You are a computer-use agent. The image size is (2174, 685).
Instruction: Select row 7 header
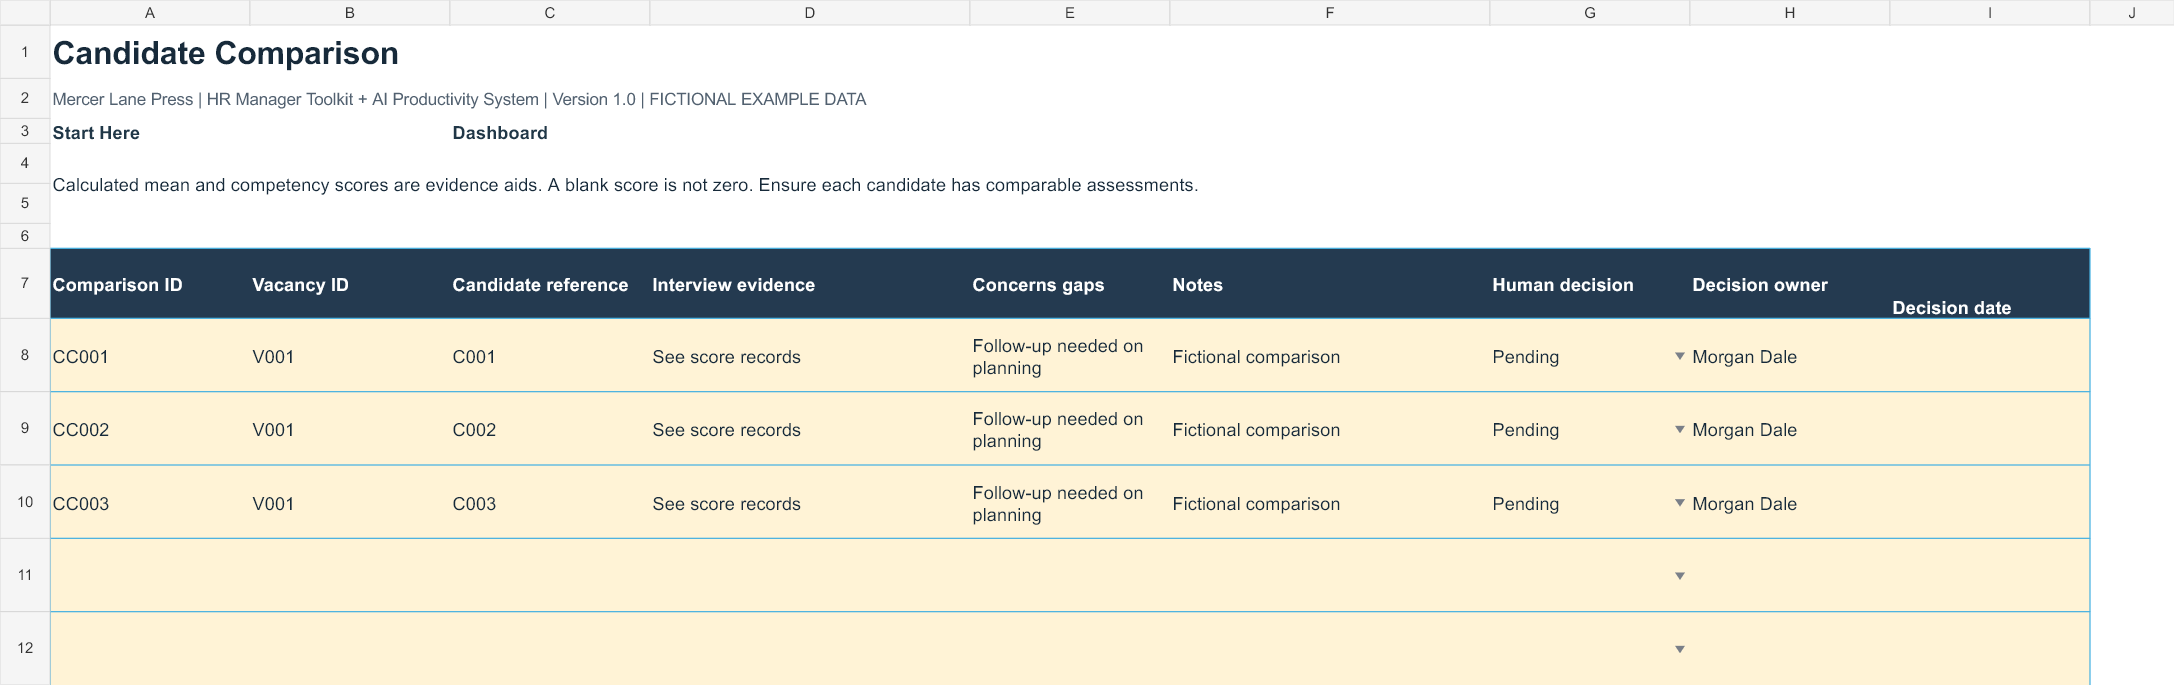click(25, 283)
